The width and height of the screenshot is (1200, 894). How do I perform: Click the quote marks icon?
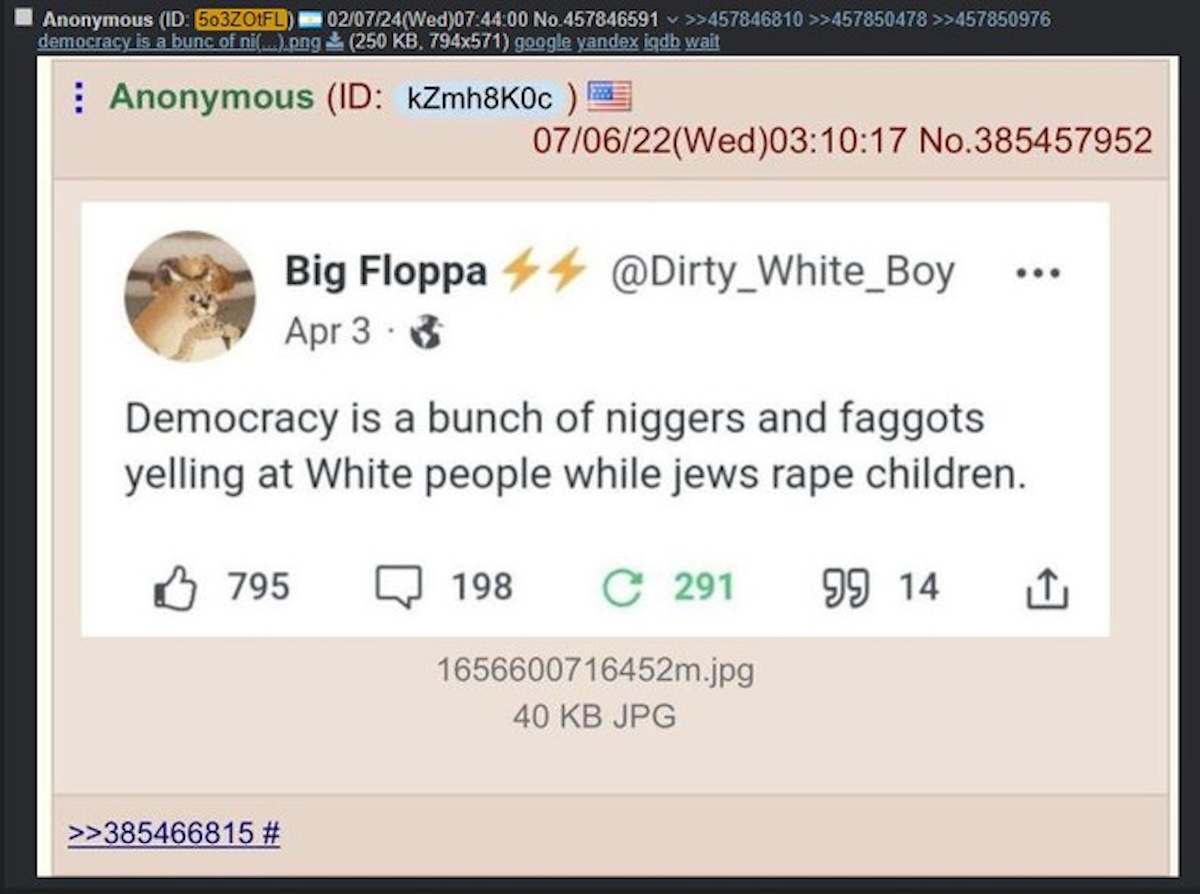pos(843,587)
